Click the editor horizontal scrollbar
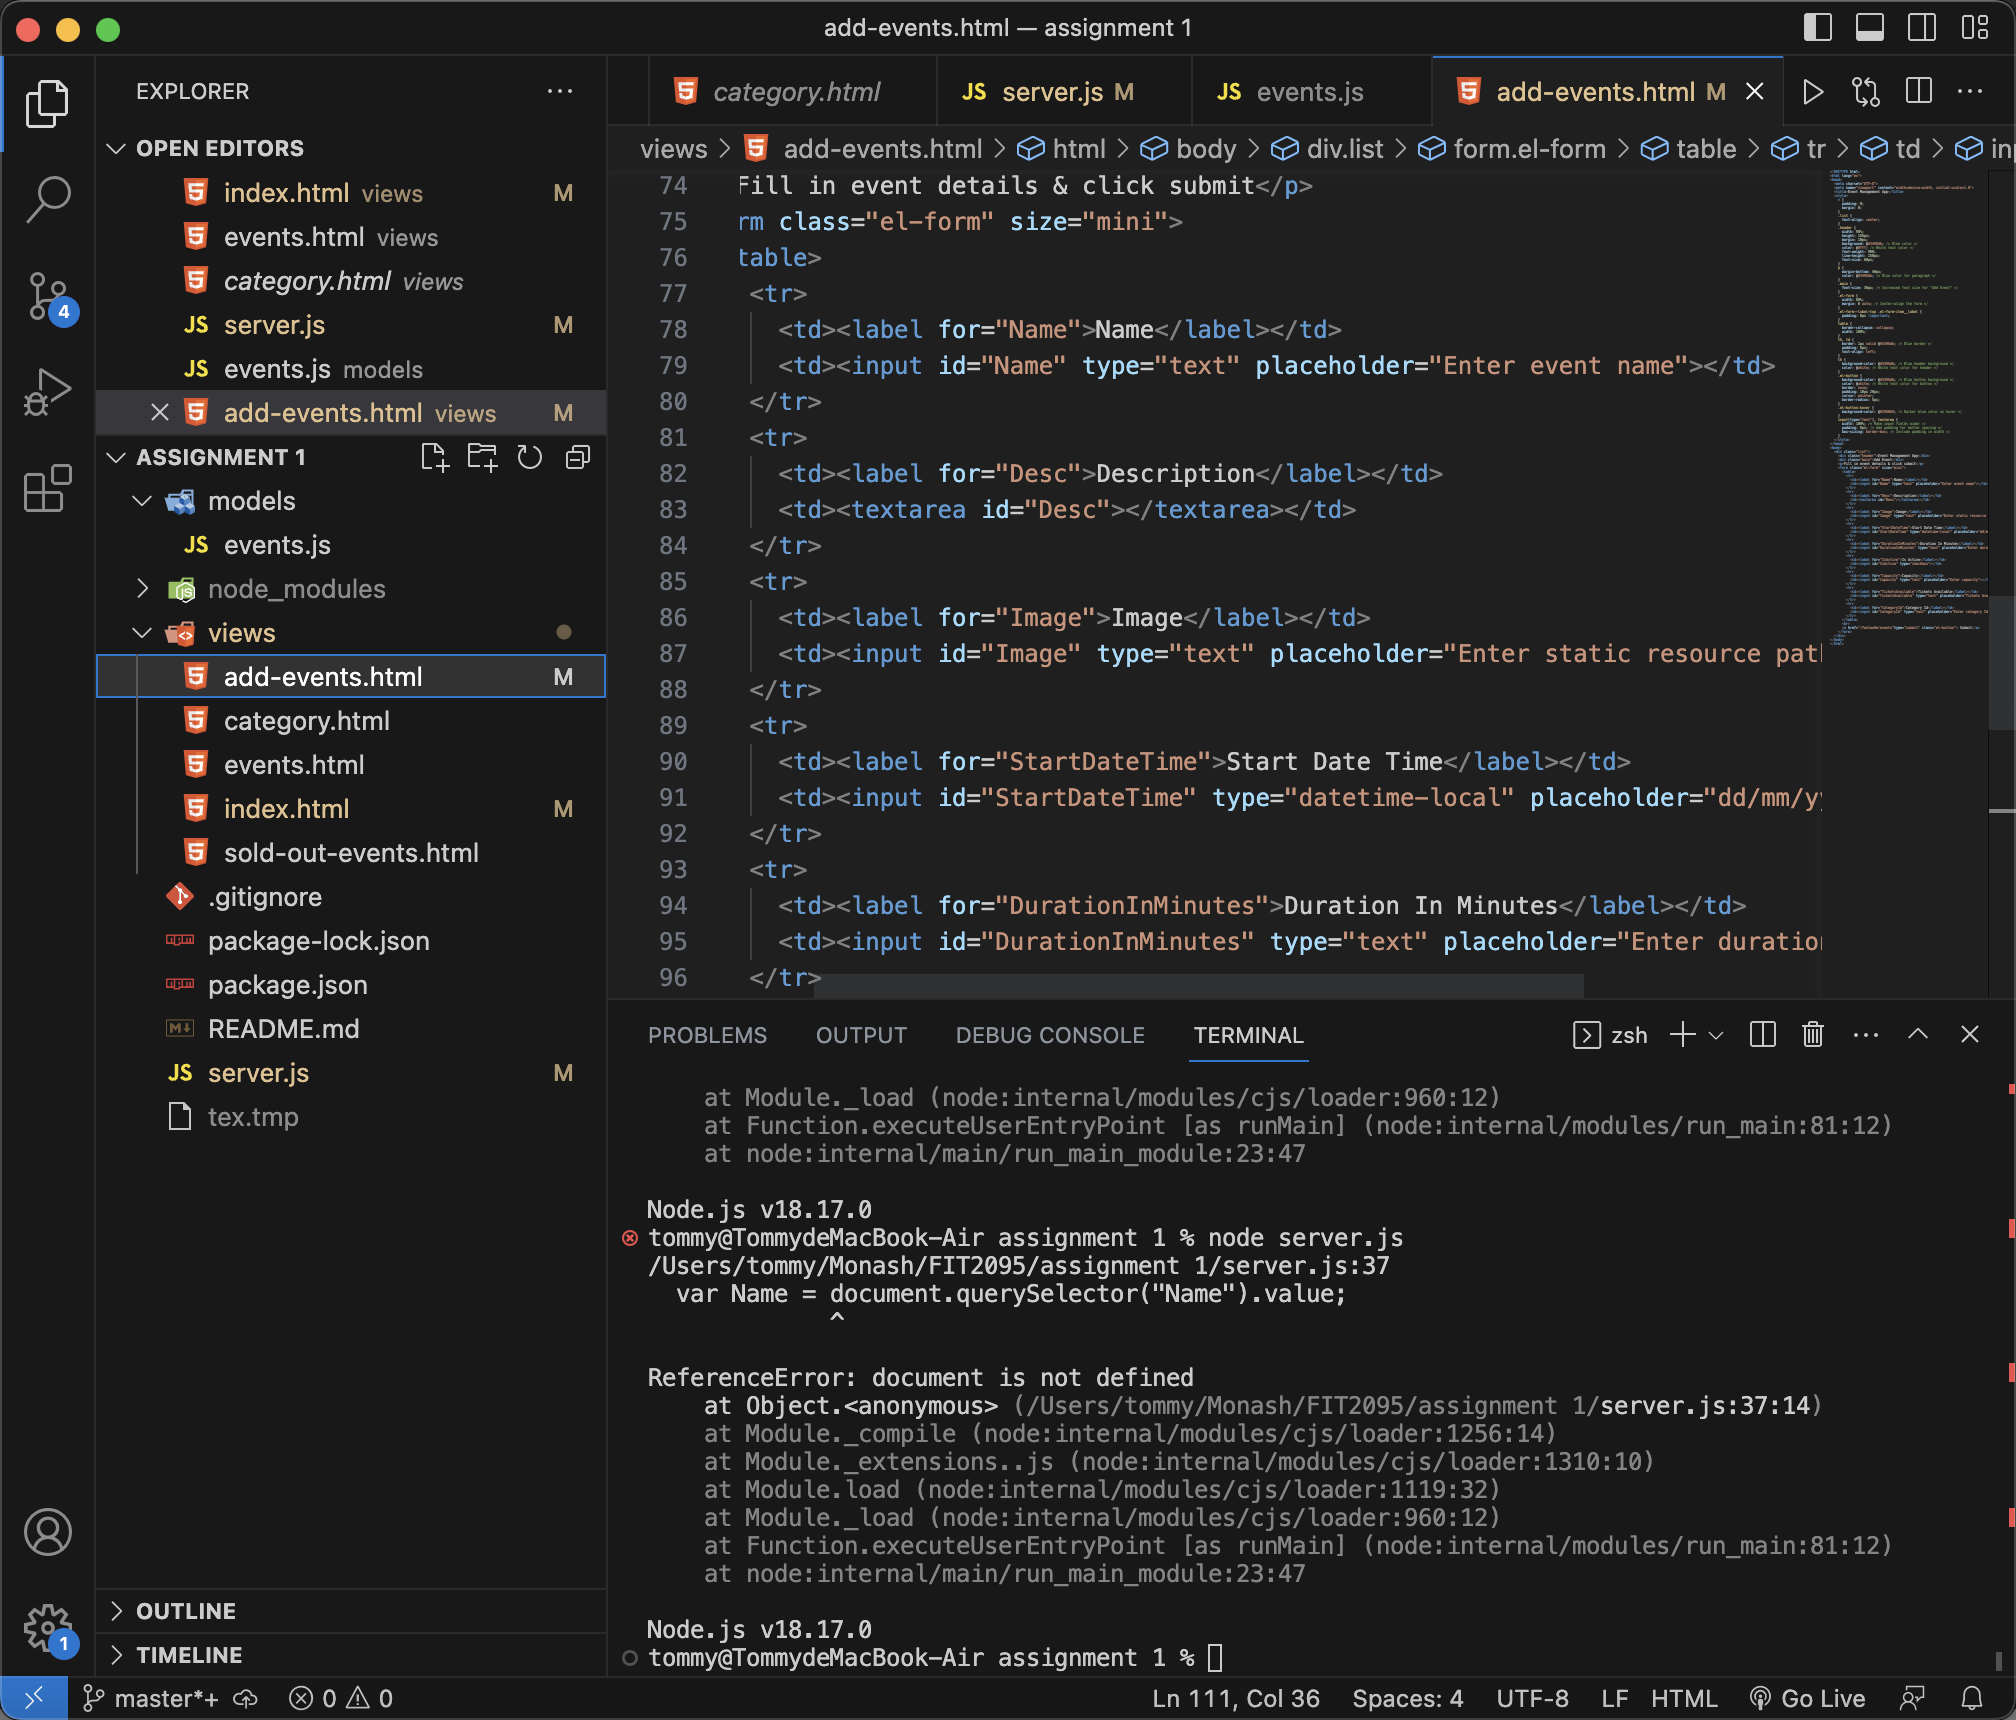Image resolution: width=2016 pixels, height=1720 pixels. [1200, 986]
